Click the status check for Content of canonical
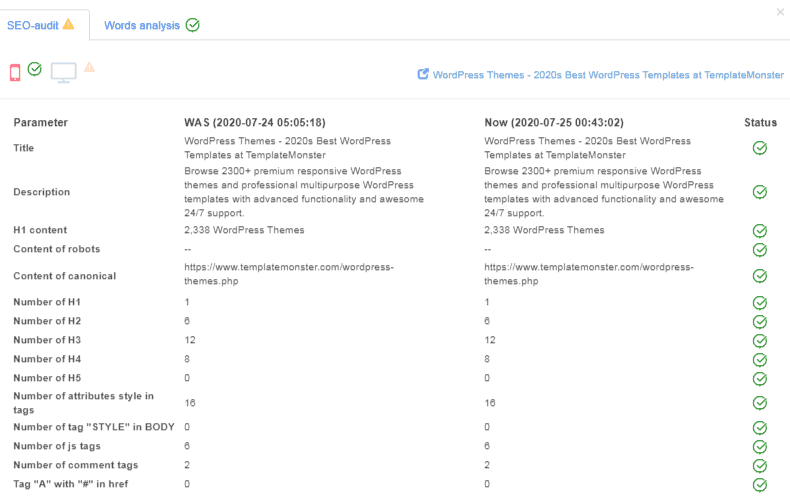The image size is (790, 501). coord(760,276)
